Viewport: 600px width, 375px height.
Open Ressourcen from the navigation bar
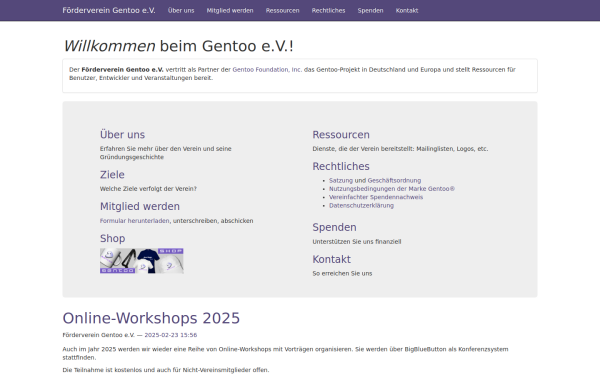tap(282, 10)
